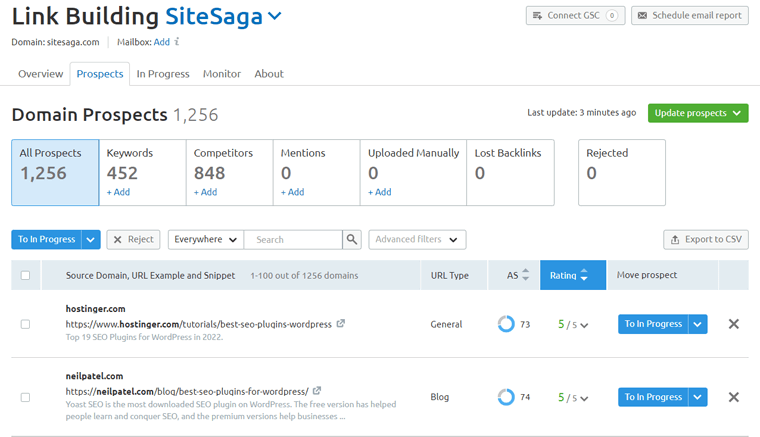Expand hostinger.com To In Progress arrow

point(697,324)
